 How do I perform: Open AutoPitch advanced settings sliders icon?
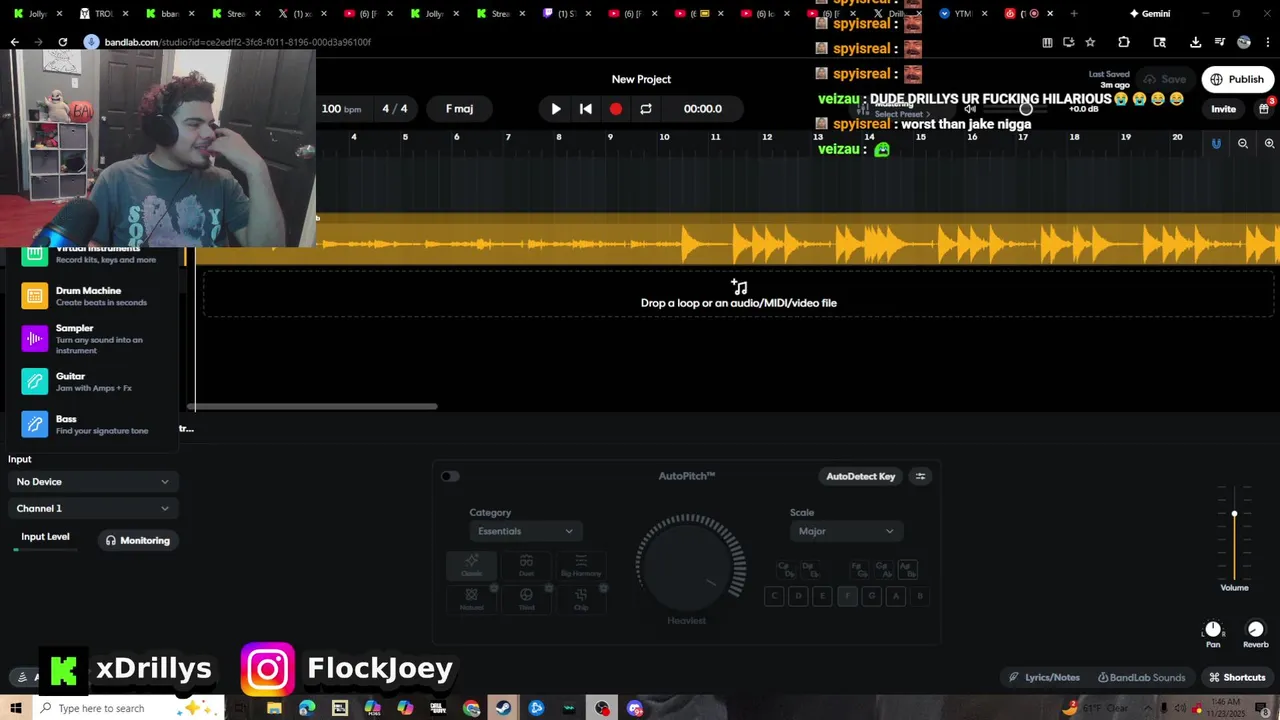click(921, 476)
